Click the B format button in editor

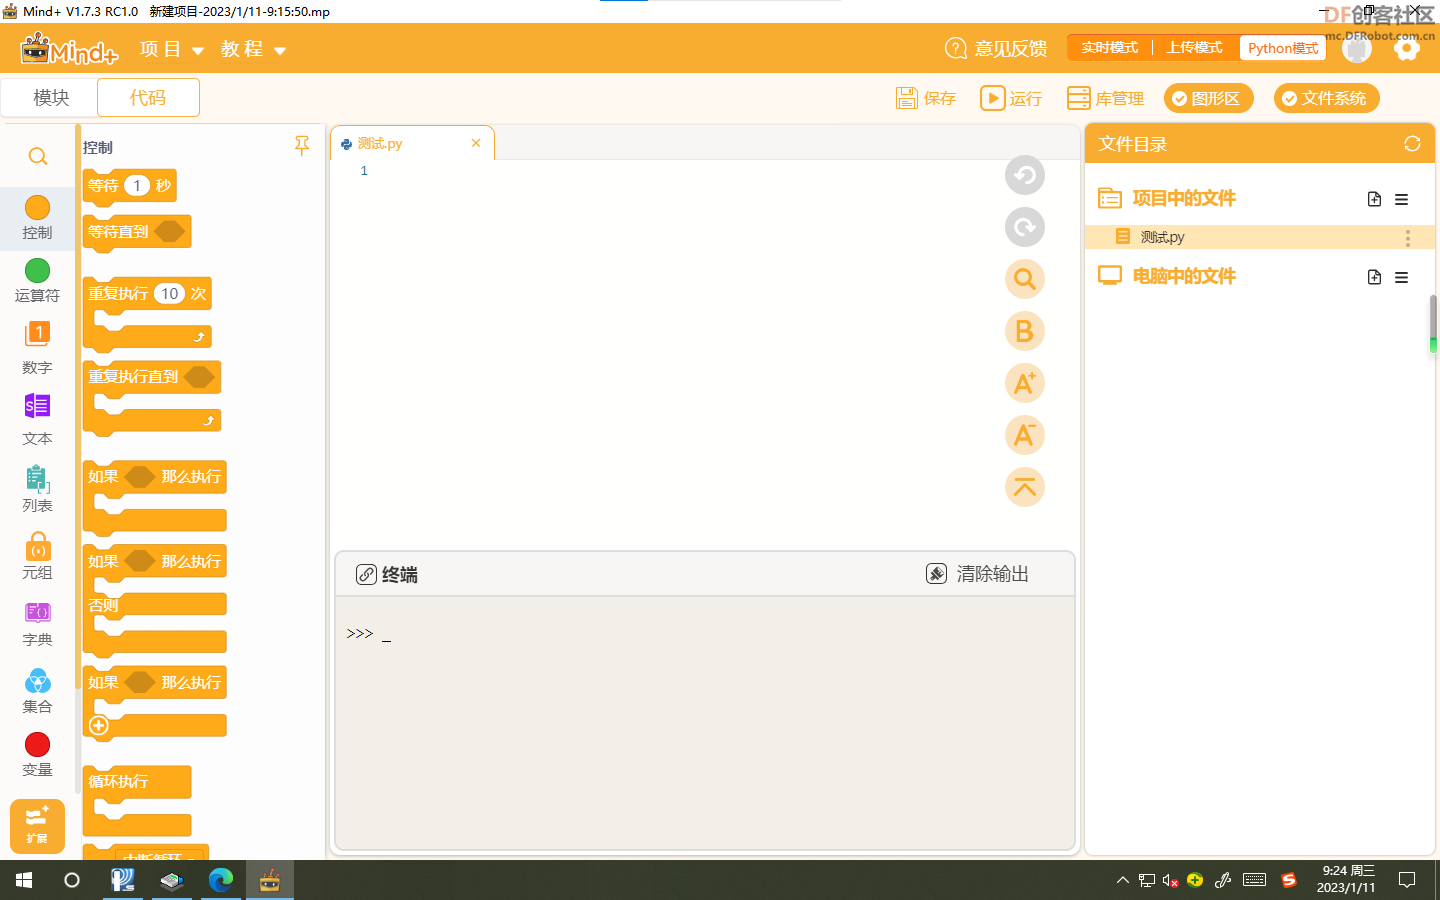click(x=1025, y=331)
